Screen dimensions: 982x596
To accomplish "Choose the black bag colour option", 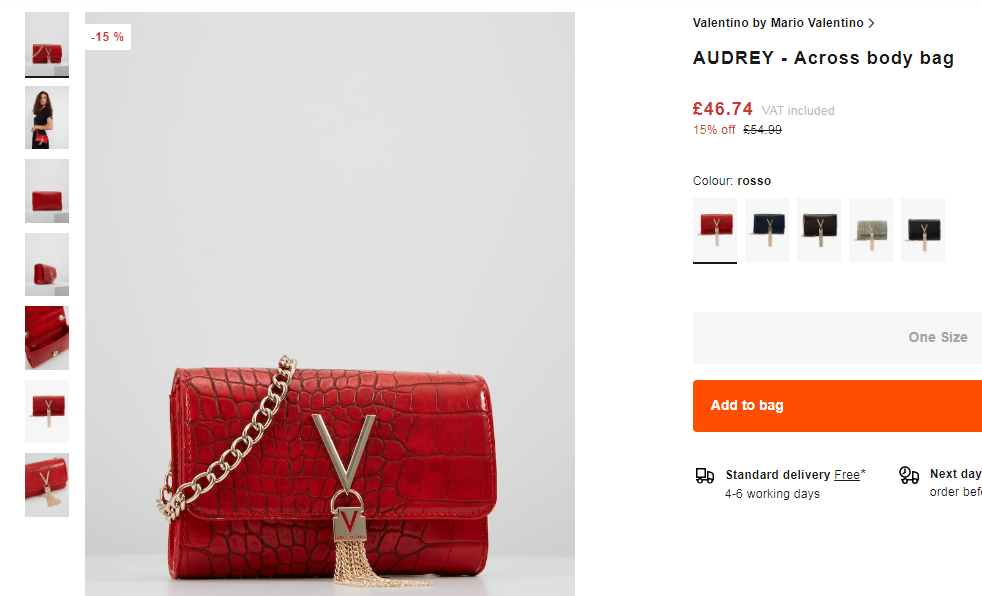I will click(x=923, y=230).
